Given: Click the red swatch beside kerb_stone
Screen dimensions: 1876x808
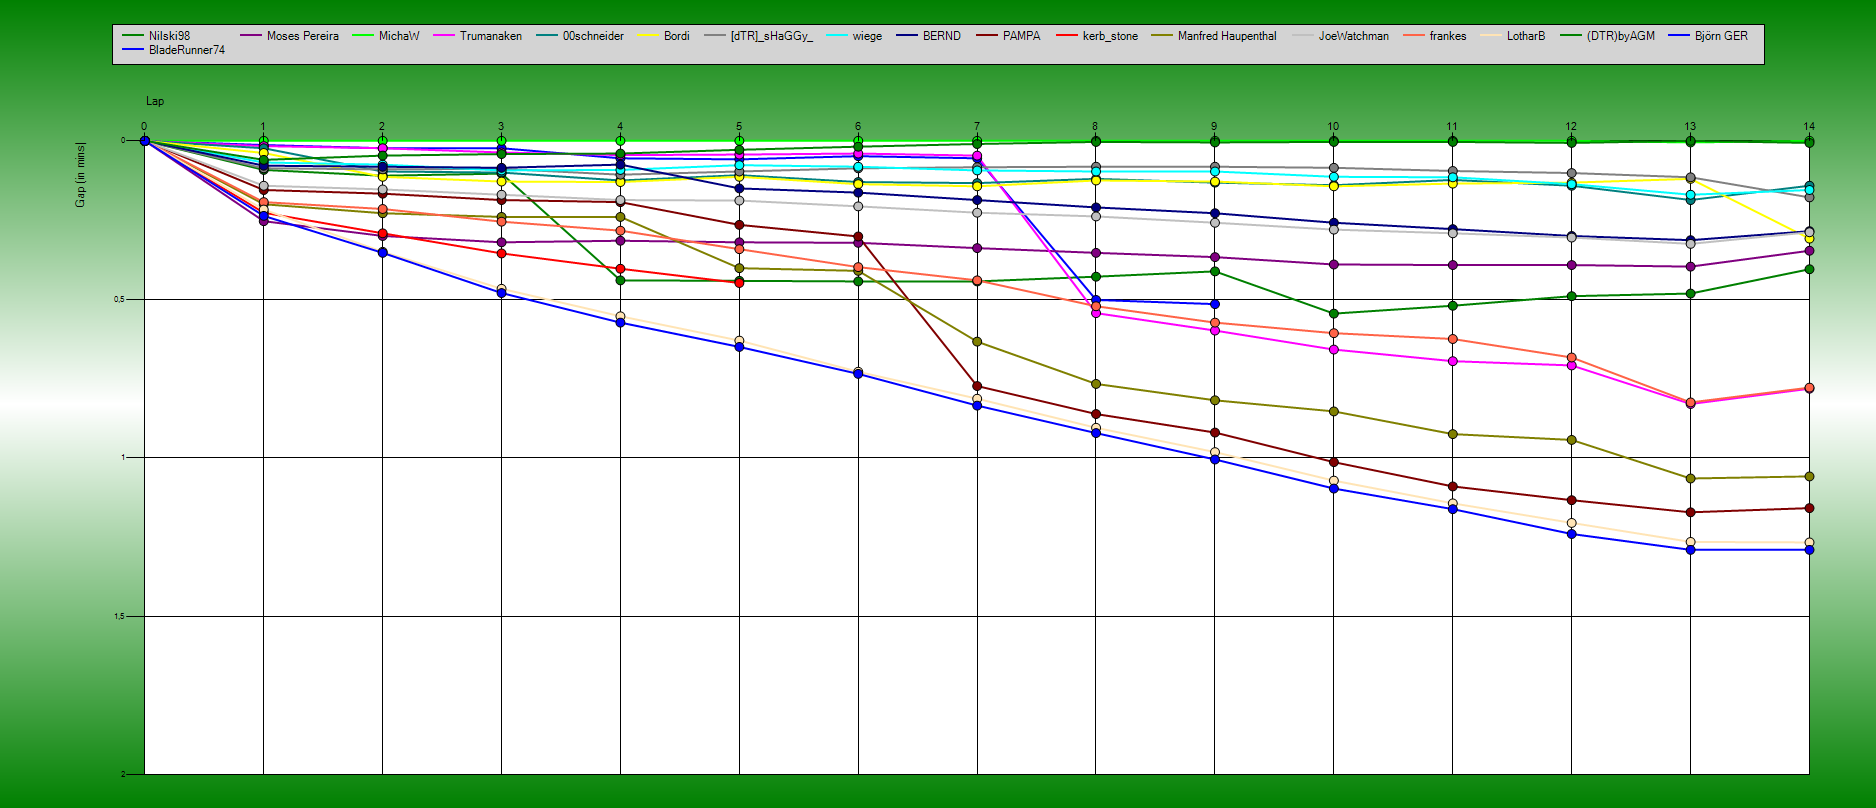Looking at the screenshot, I should [x=1067, y=36].
